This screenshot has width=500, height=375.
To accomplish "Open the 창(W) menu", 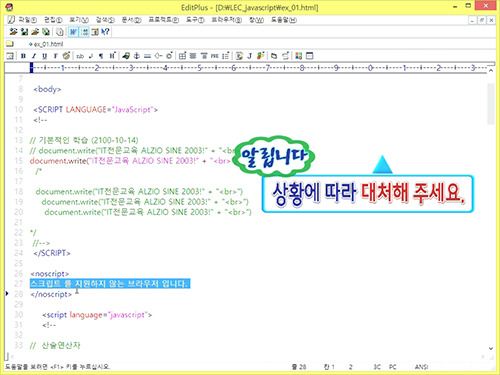I will 256,20.
